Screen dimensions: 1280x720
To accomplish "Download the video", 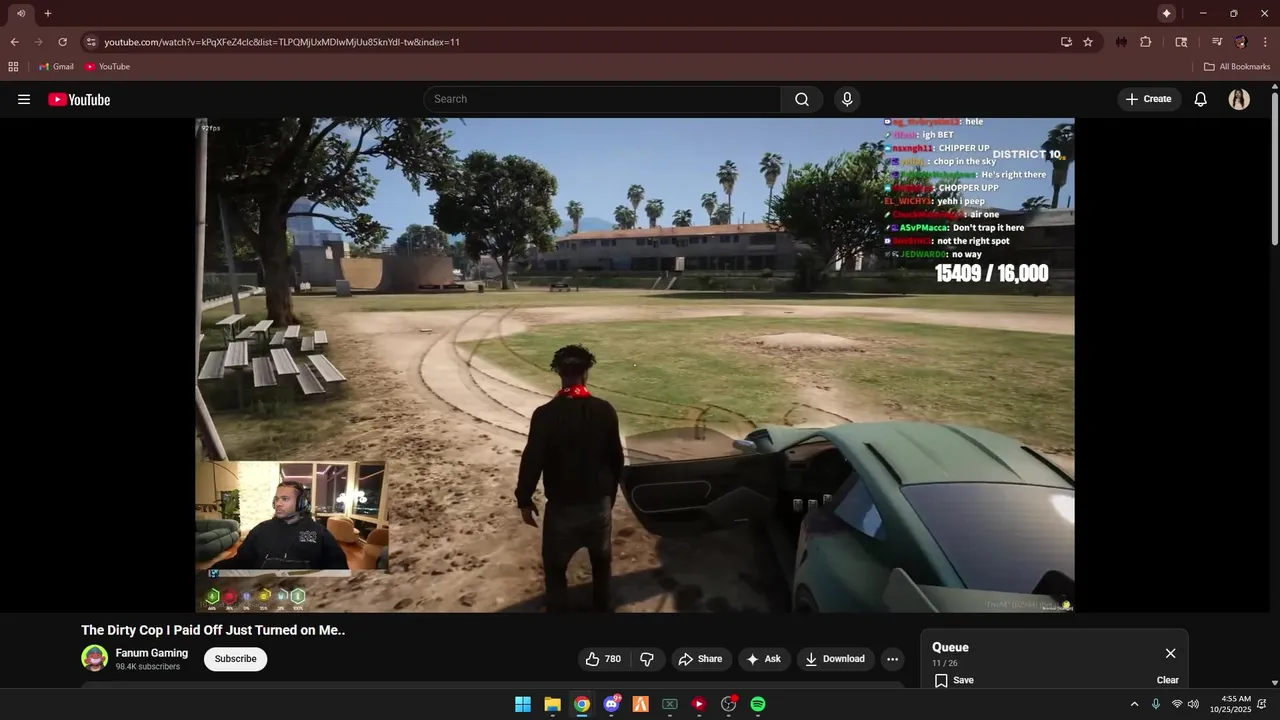I will 835,659.
